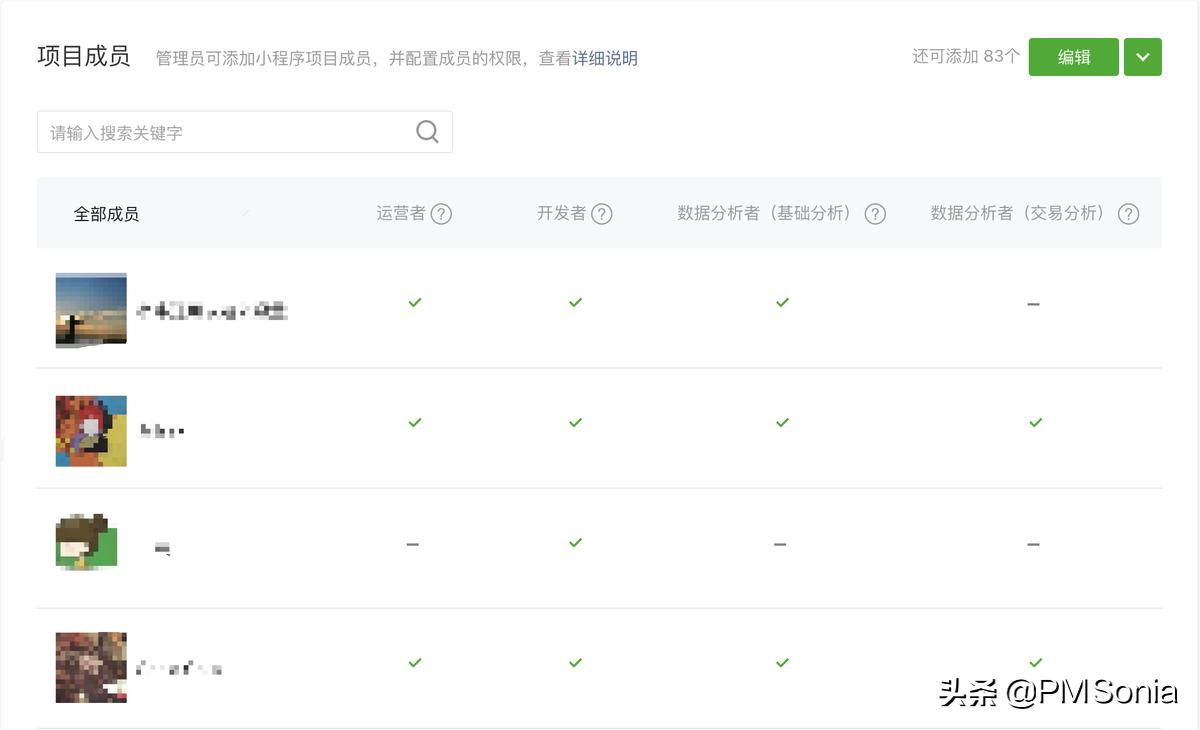
Task: Toggle first member's 运营者 checkmark
Action: [x=415, y=302]
